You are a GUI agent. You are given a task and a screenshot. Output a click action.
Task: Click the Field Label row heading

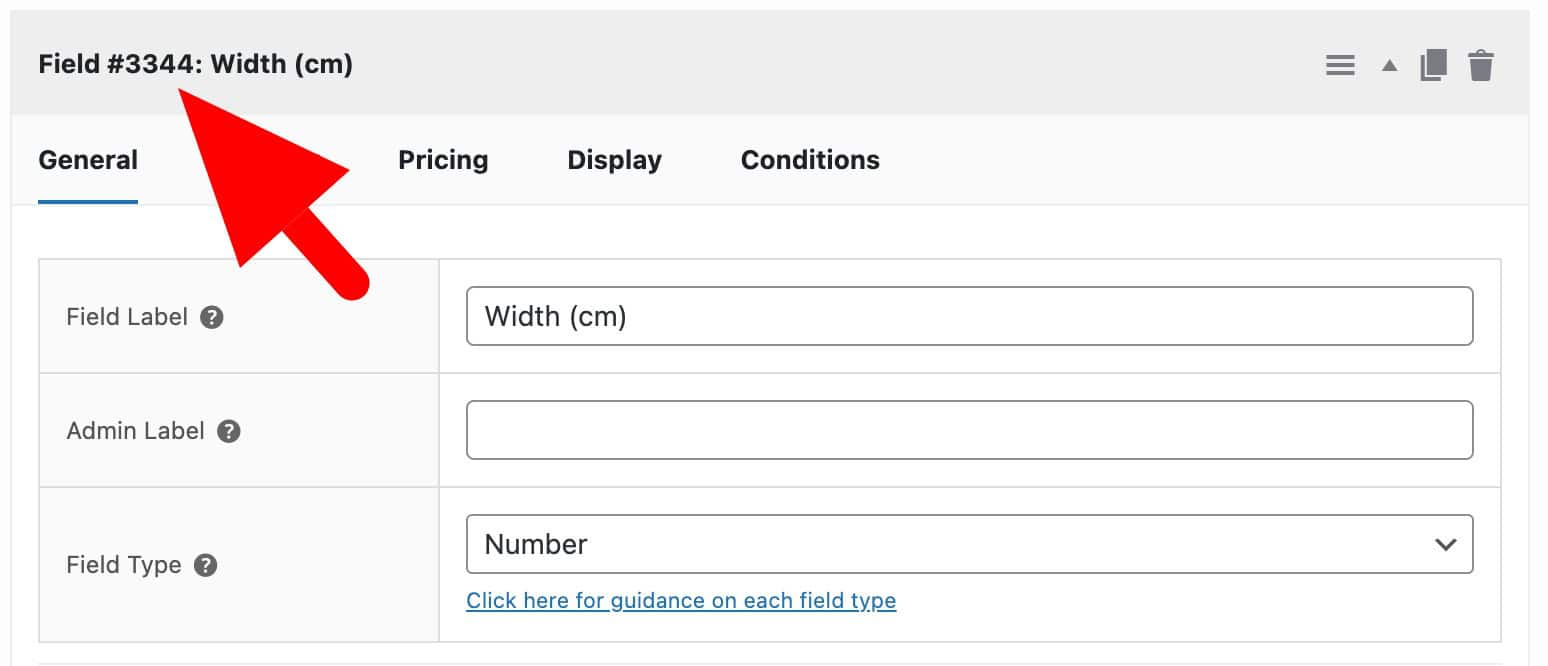tap(125, 317)
